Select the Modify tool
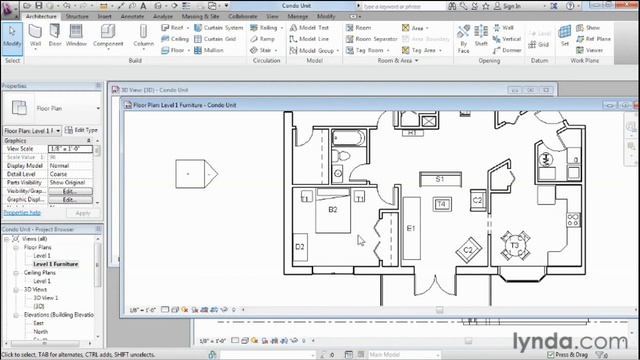 click(x=12, y=38)
